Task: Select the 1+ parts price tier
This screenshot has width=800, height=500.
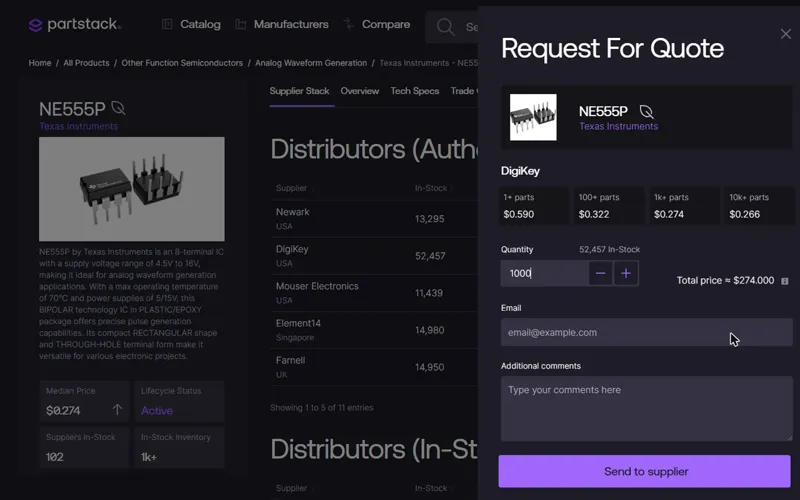Action: coord(534,206)
